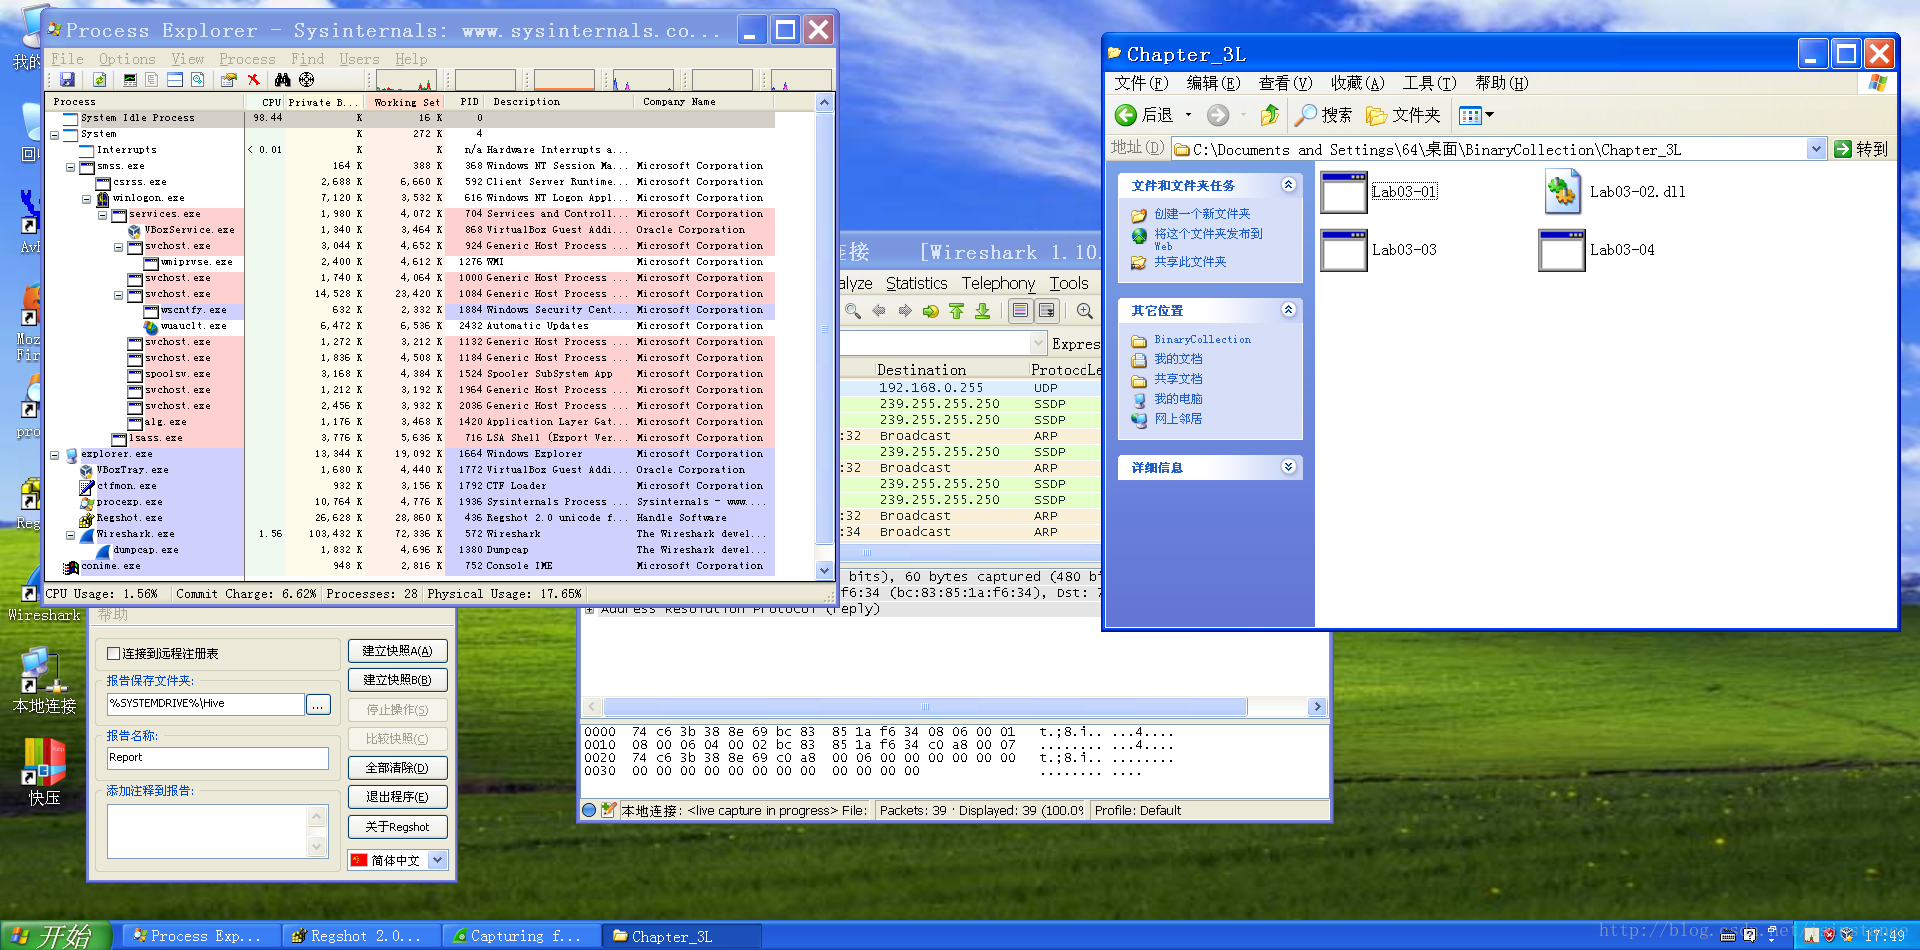1920x950 pixels.
Task: Click Wireshark's go to last packet icon
Action: tap(983, 311)
